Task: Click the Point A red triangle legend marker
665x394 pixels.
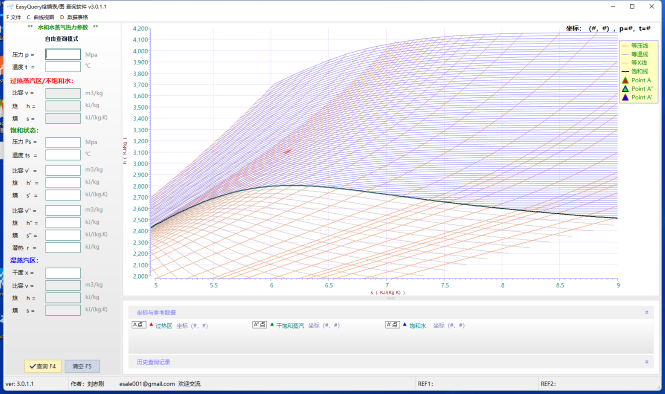Action: (625, 80)
